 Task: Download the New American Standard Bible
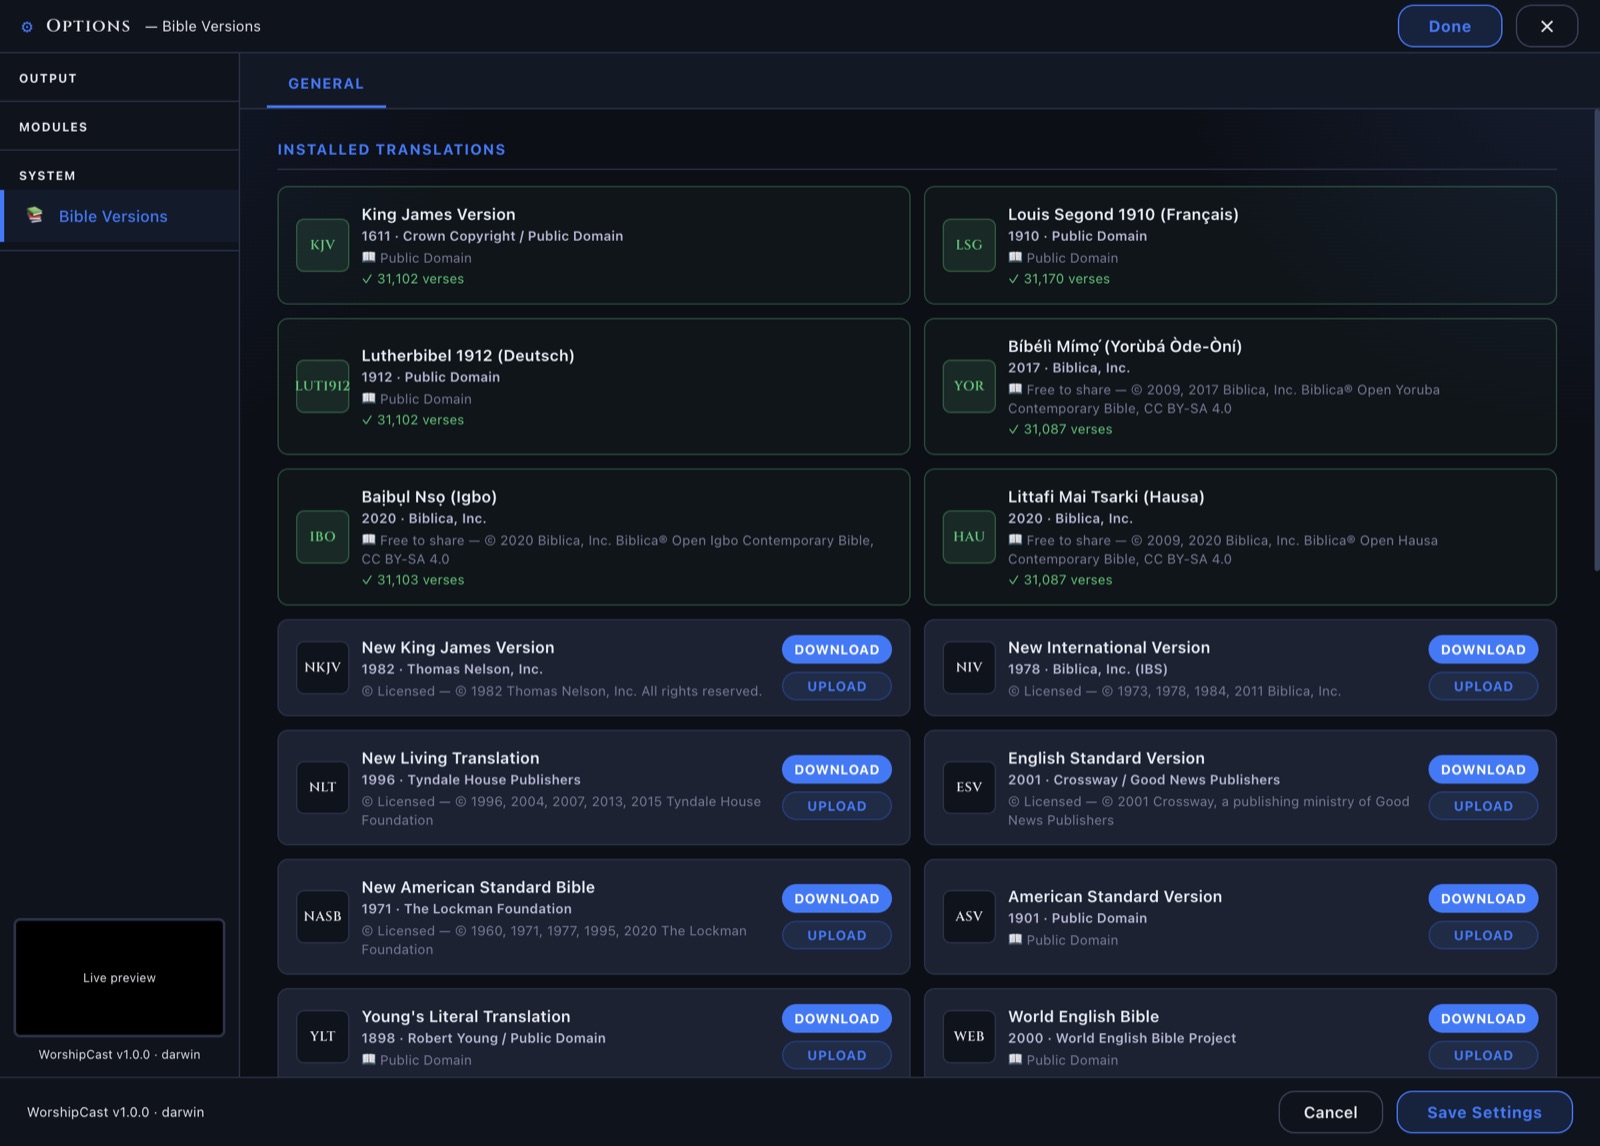[837, 899]
